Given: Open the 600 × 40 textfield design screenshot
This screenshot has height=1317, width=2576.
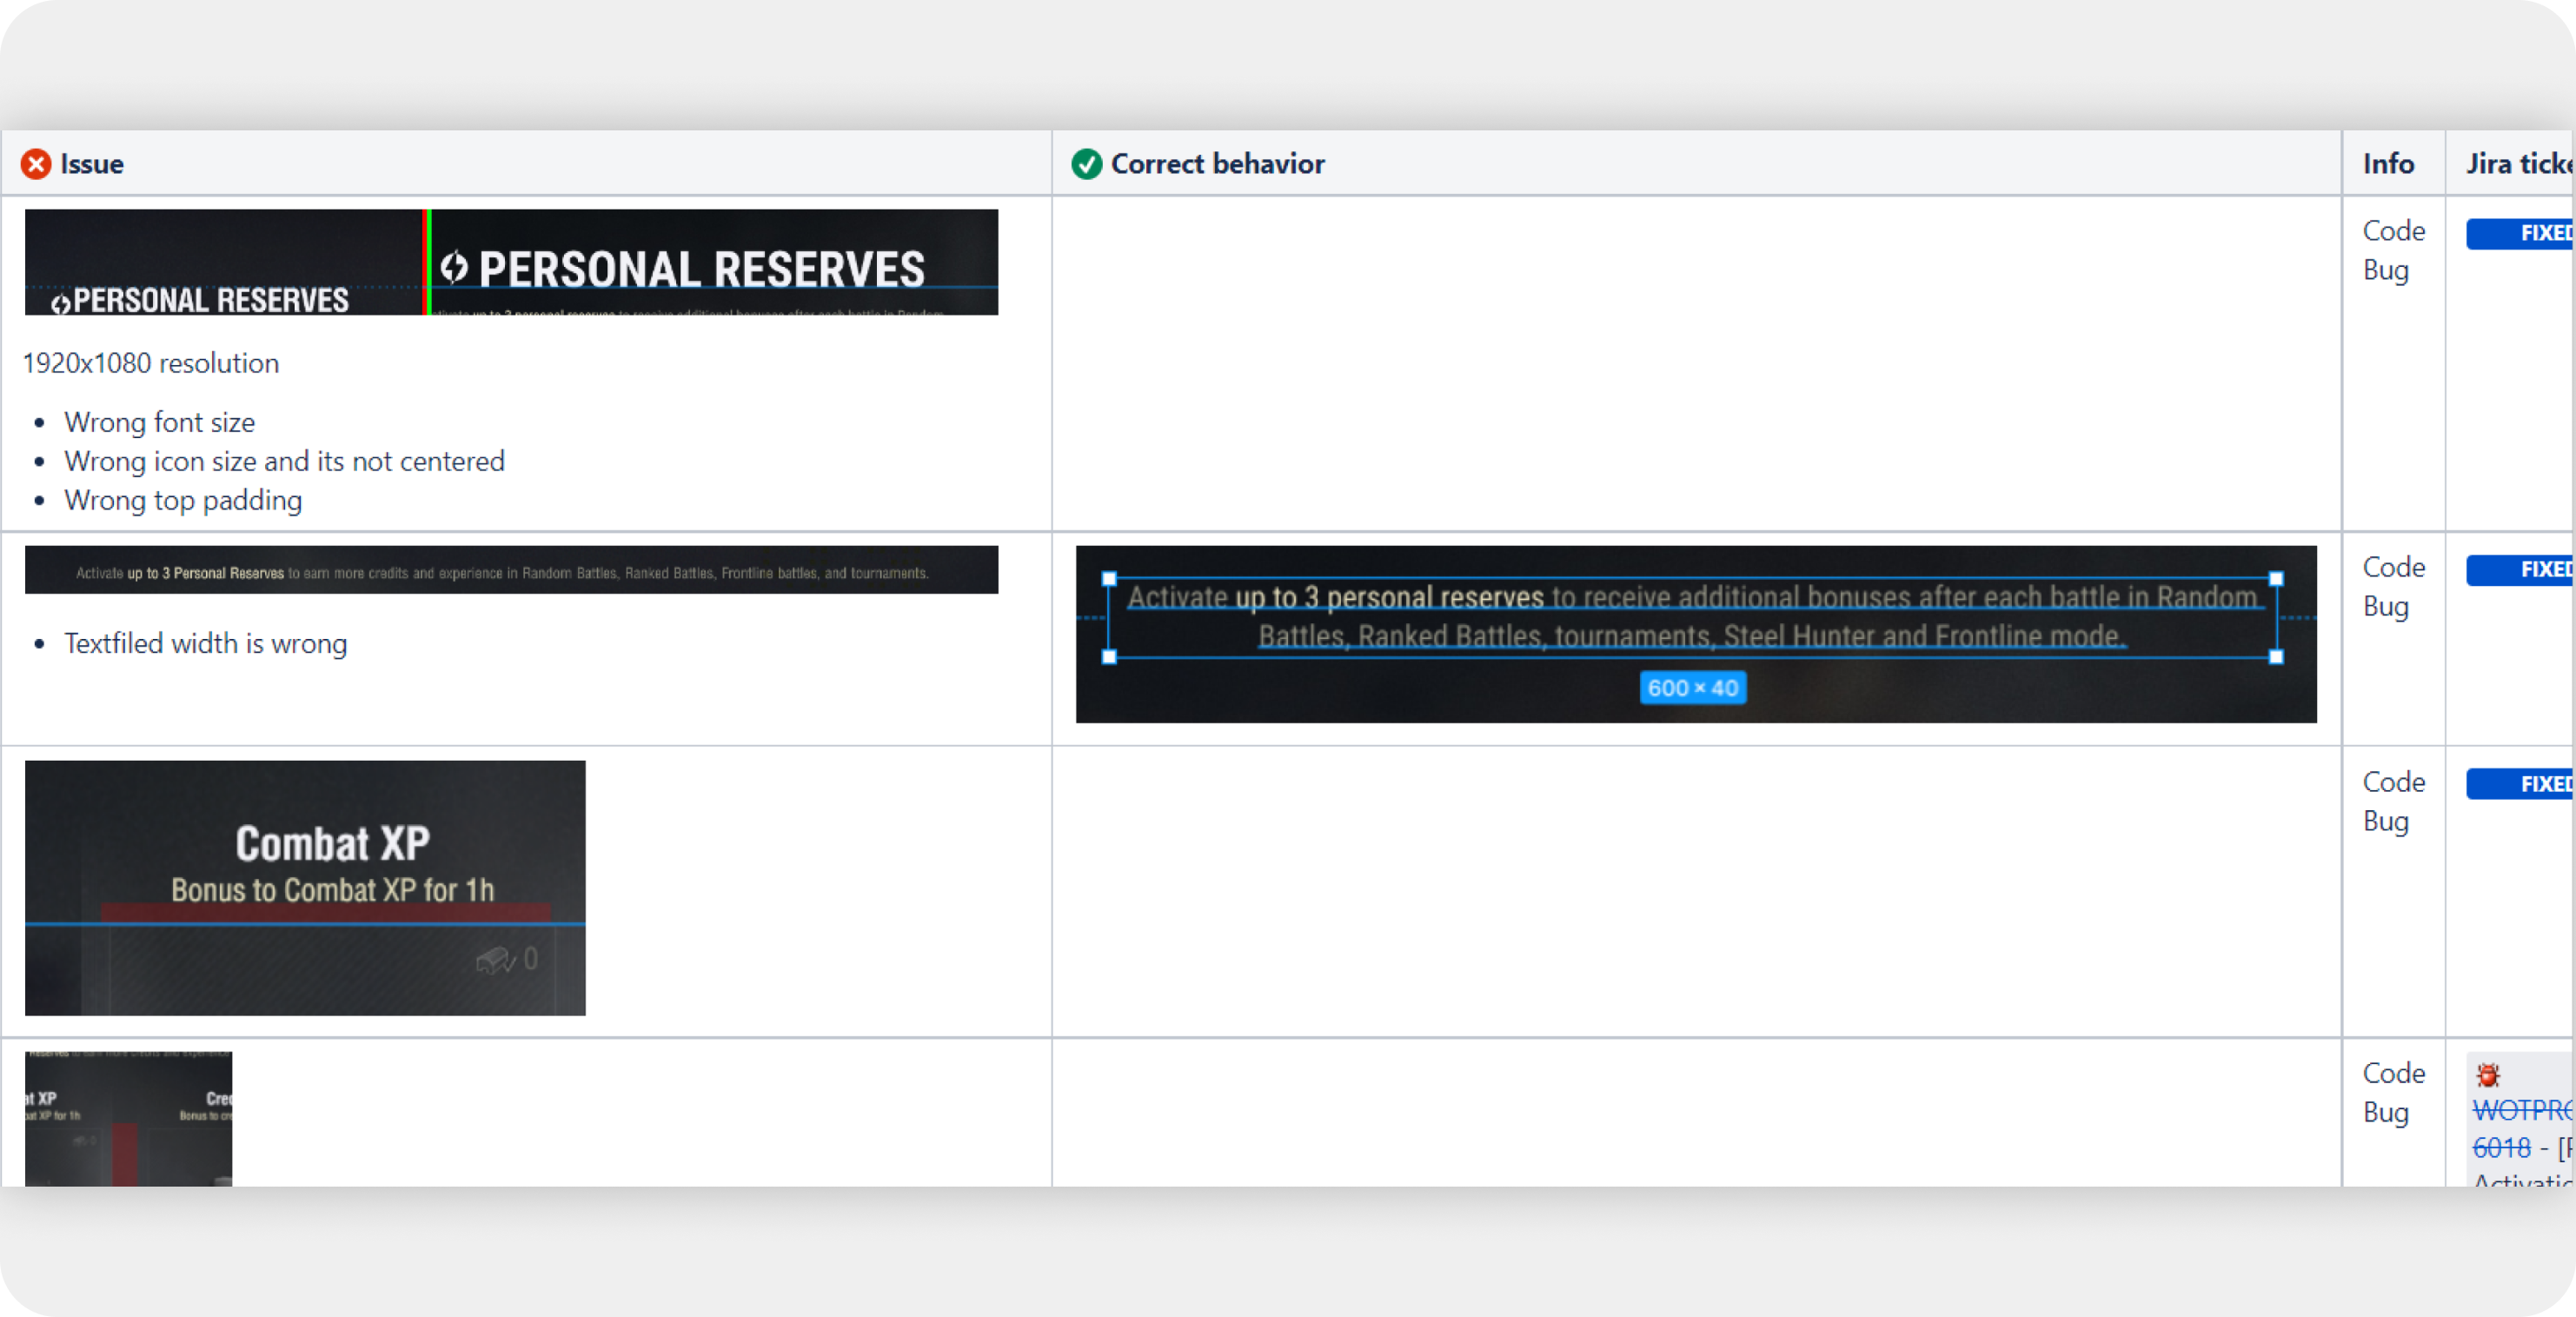Looking at the screenshot, I should (x=1696, y=634).
